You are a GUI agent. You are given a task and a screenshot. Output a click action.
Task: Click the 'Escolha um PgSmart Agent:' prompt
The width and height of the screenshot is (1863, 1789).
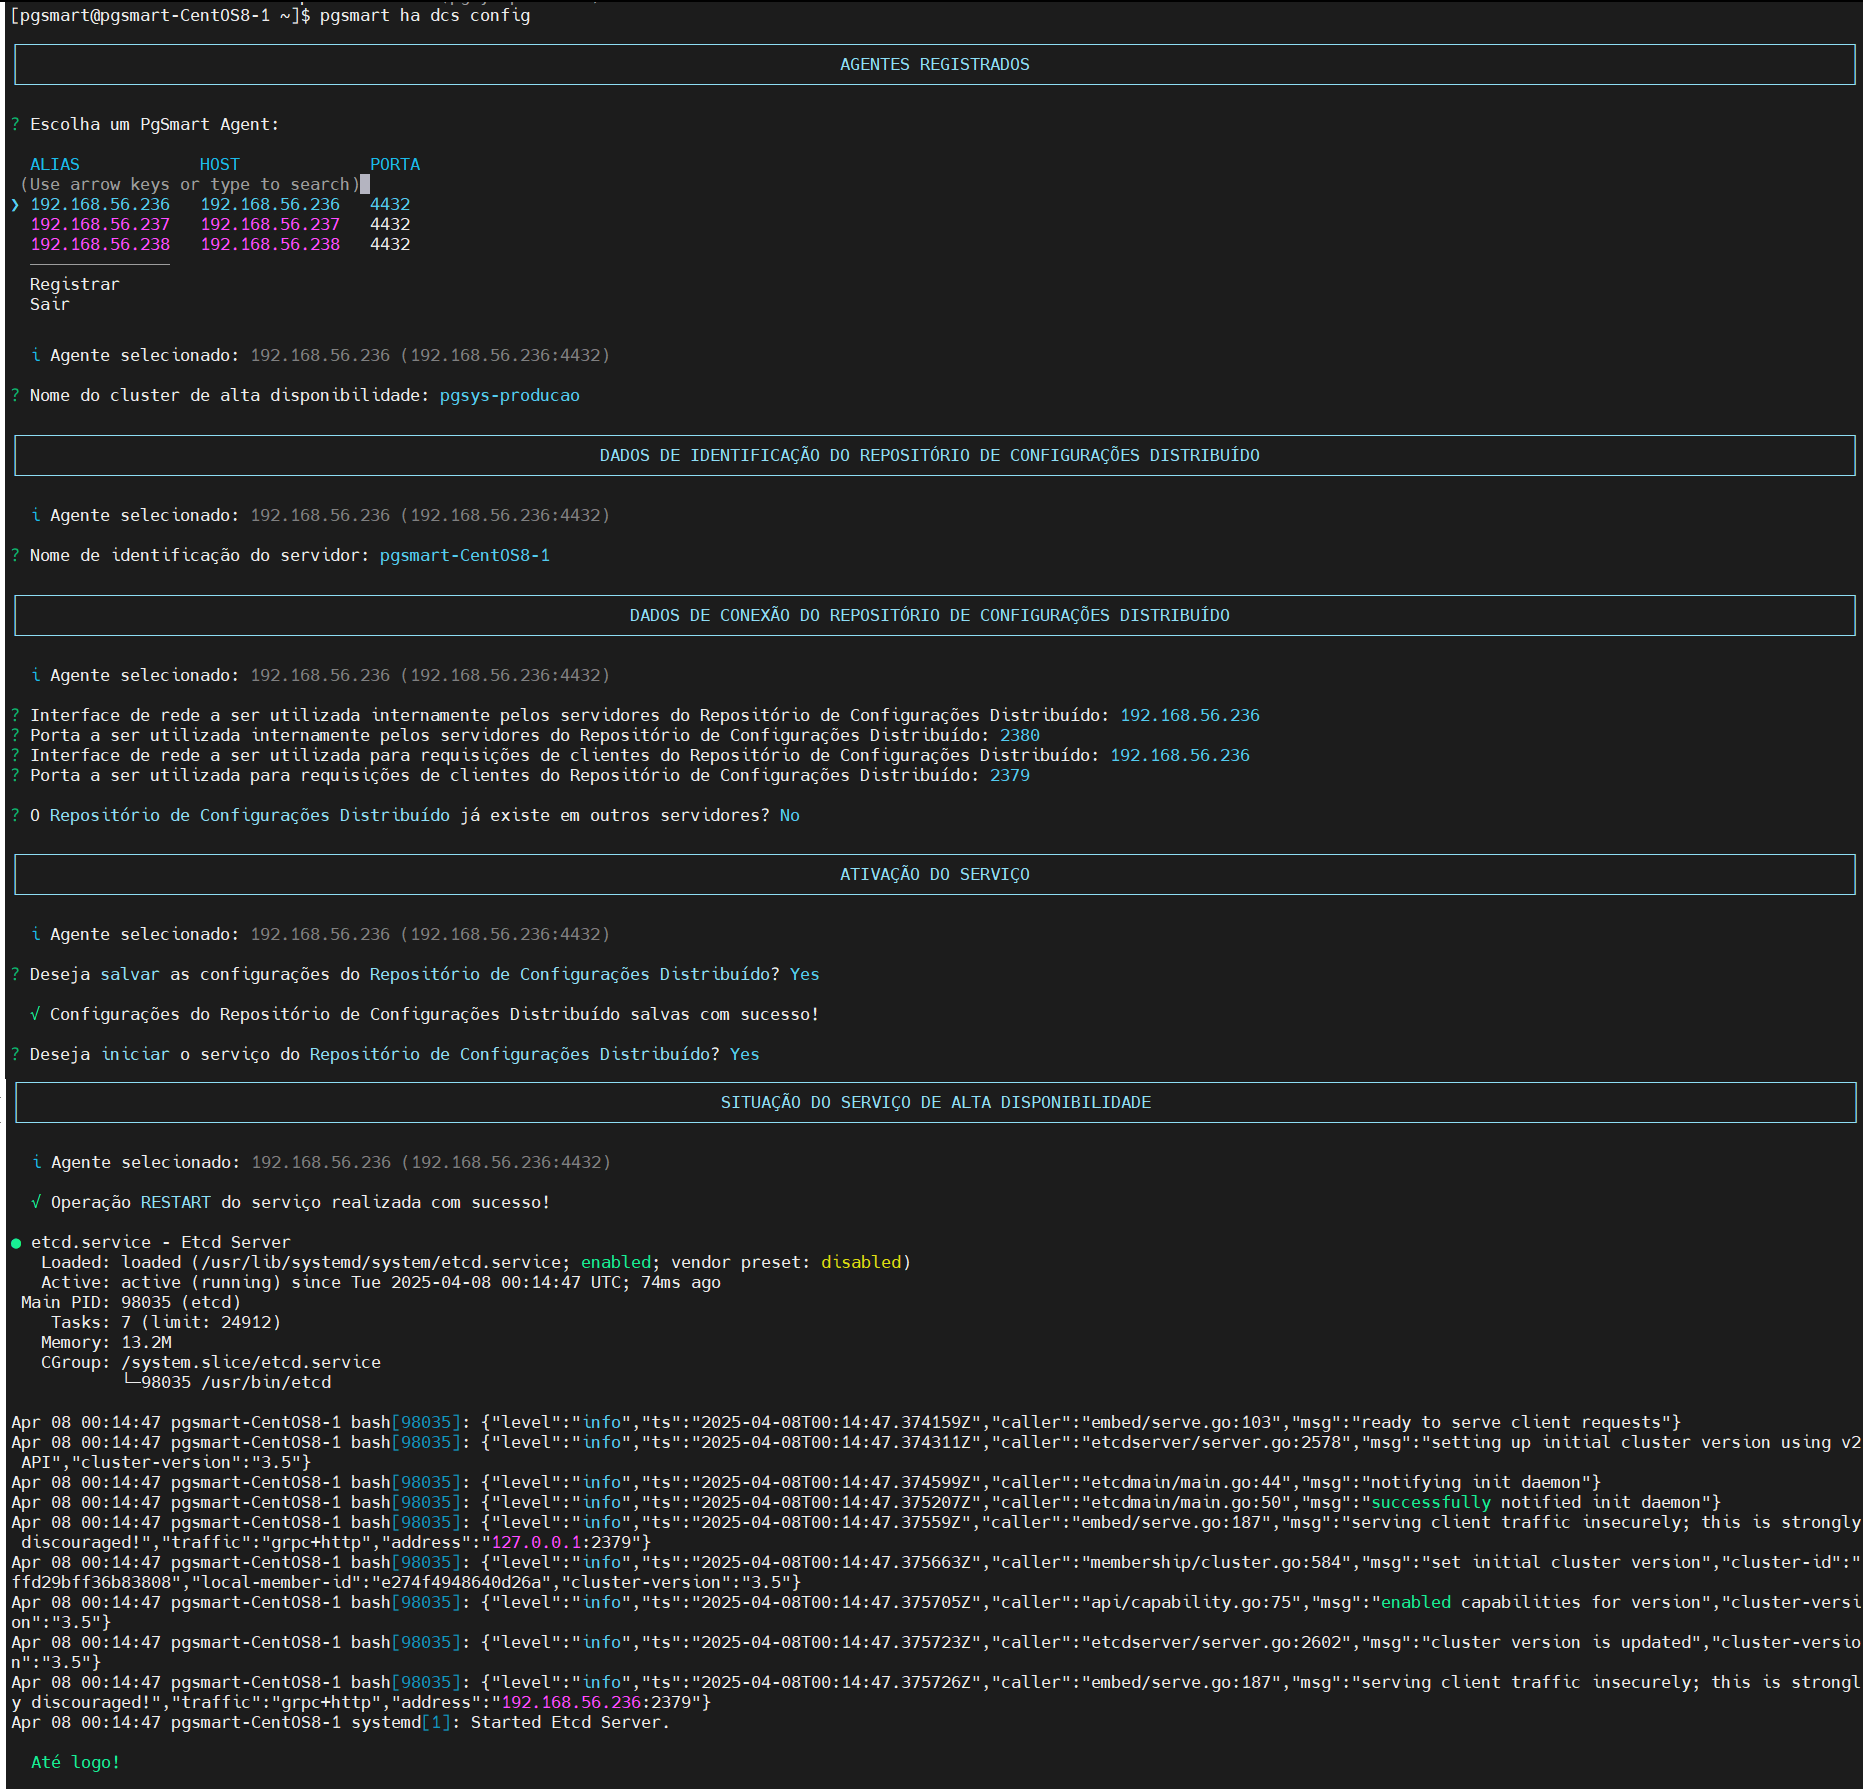coord(154,124)
